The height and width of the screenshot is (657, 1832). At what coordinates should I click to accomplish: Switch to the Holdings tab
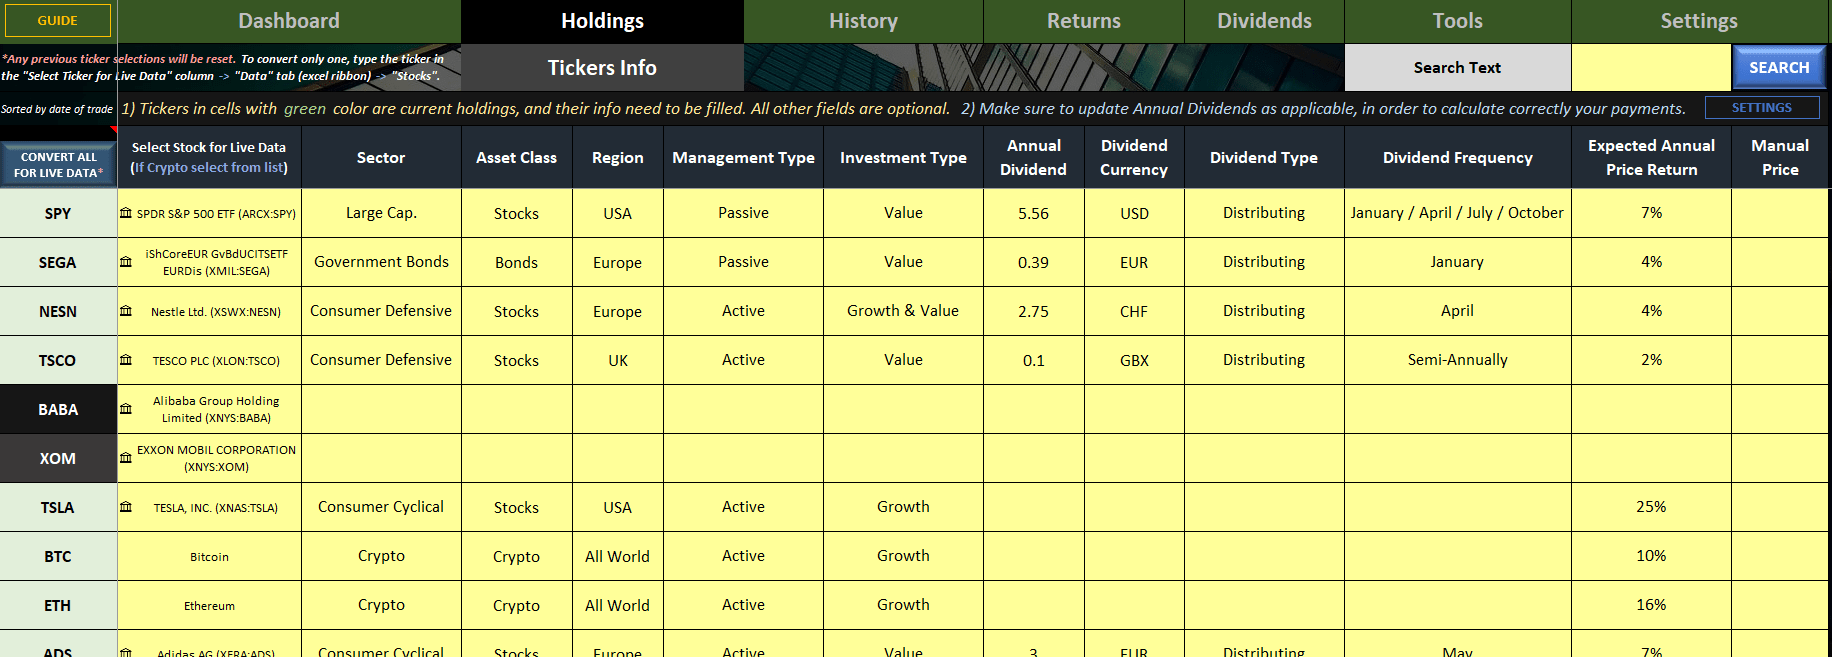(602, 21)
